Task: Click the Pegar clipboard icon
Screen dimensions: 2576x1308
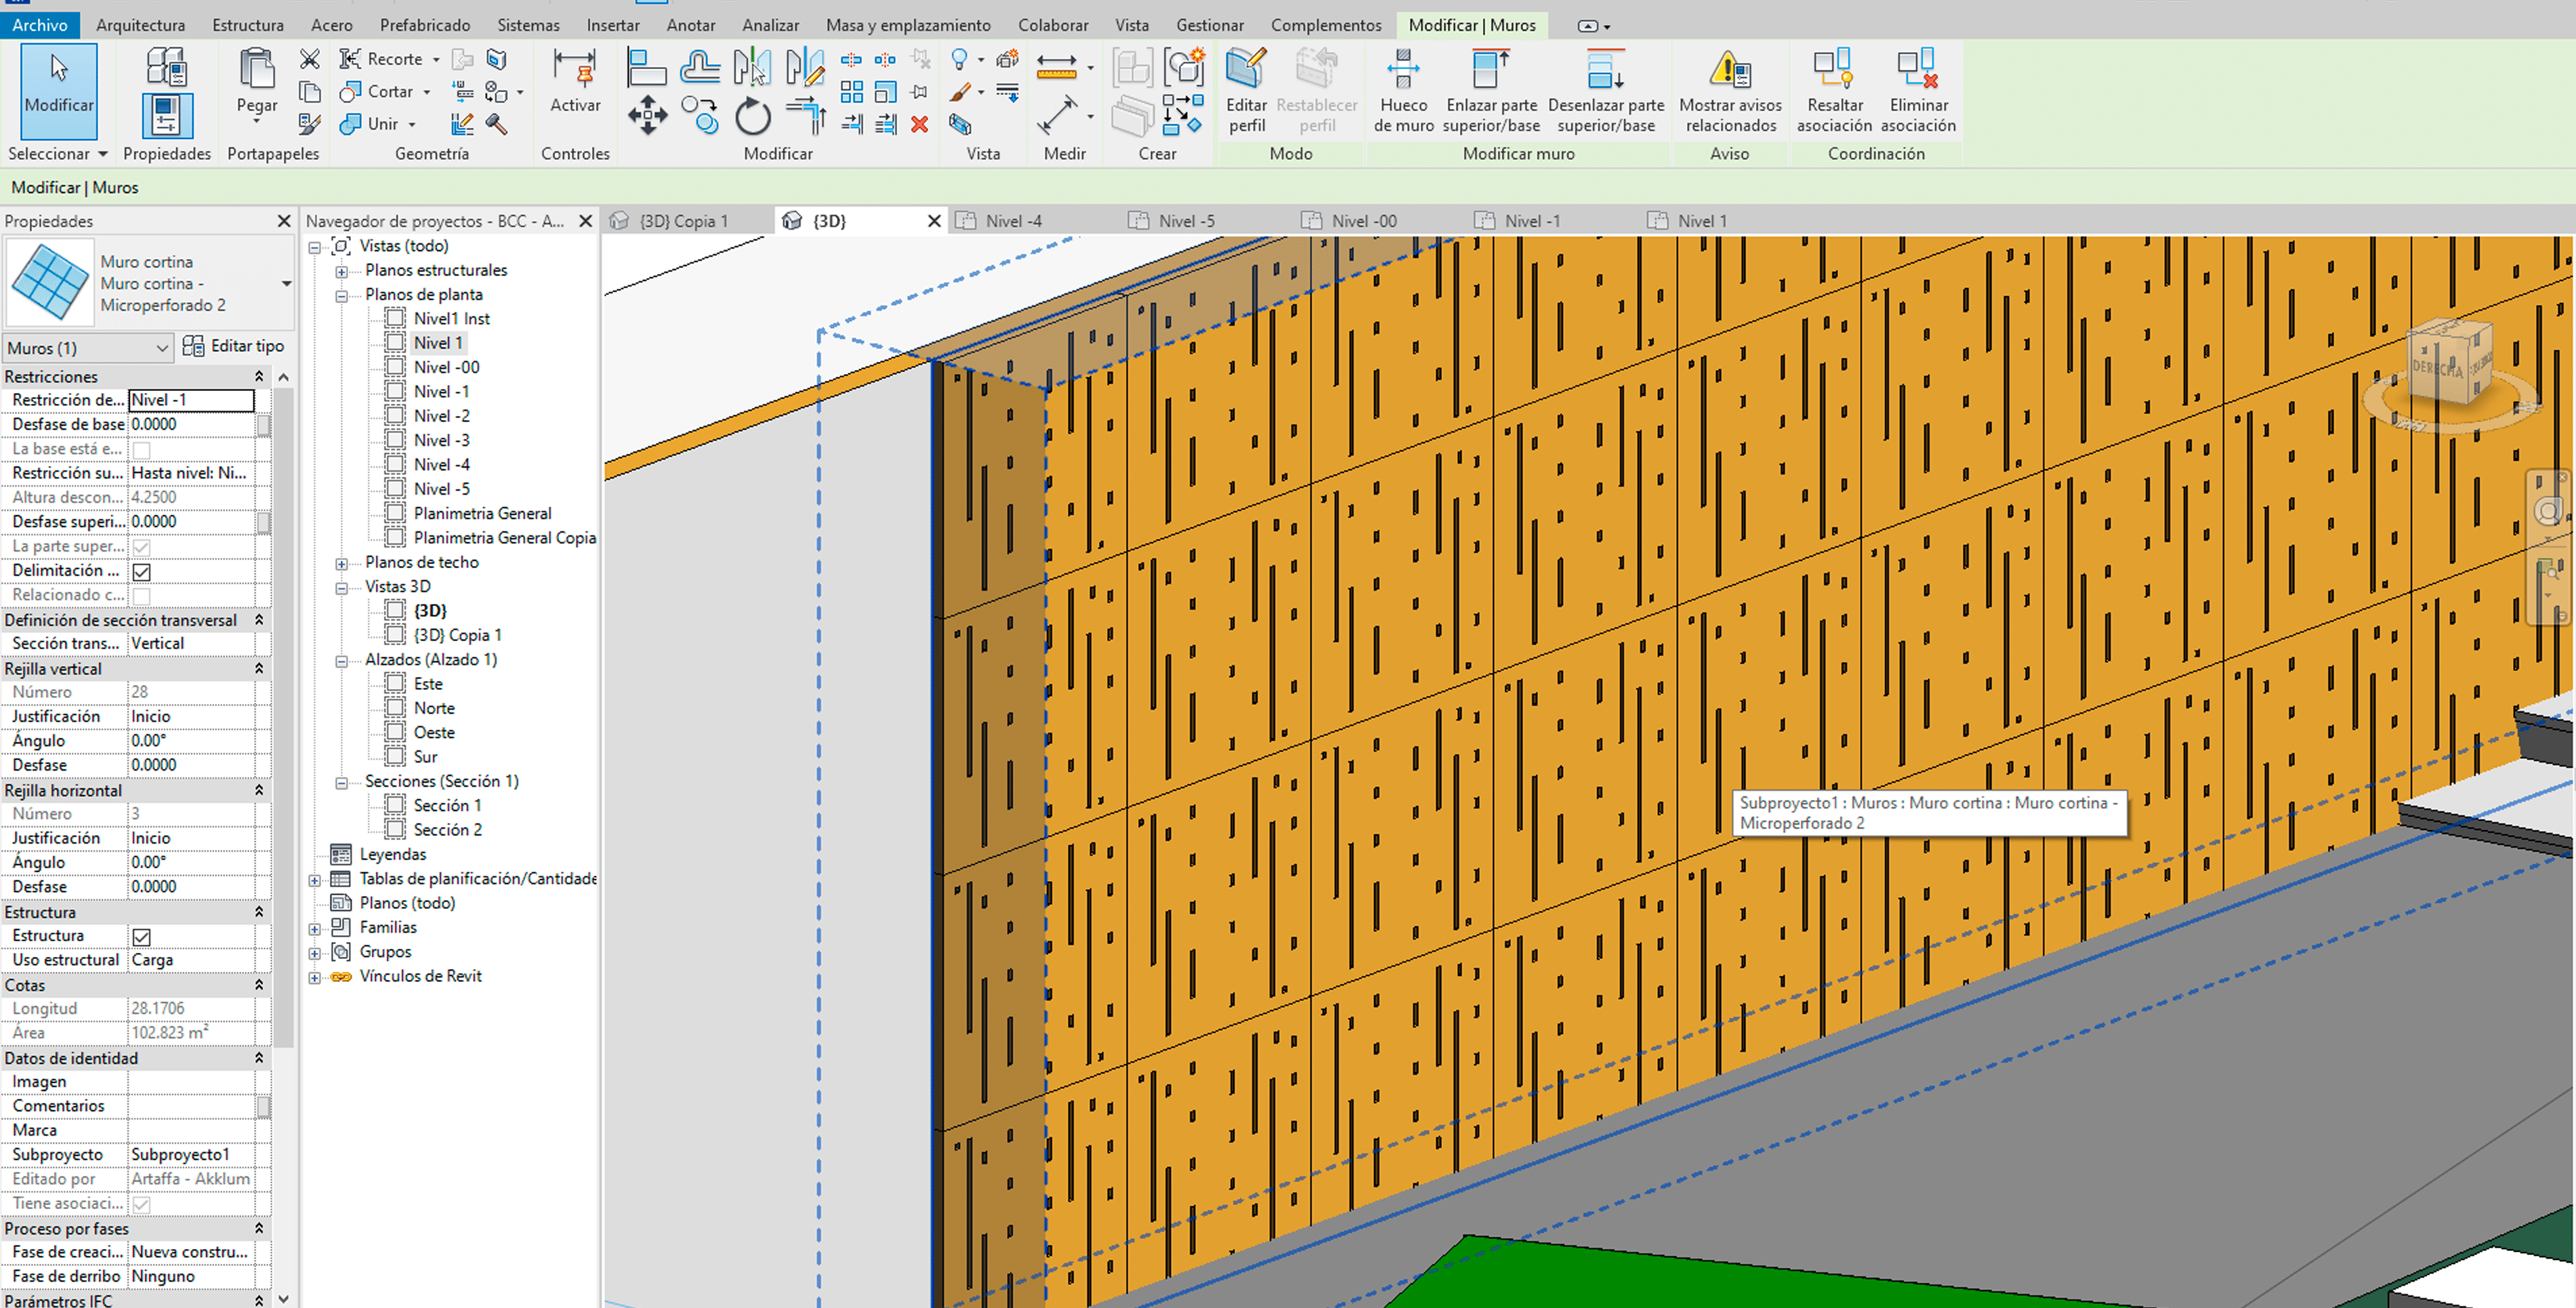Action: tap(257, 68)
